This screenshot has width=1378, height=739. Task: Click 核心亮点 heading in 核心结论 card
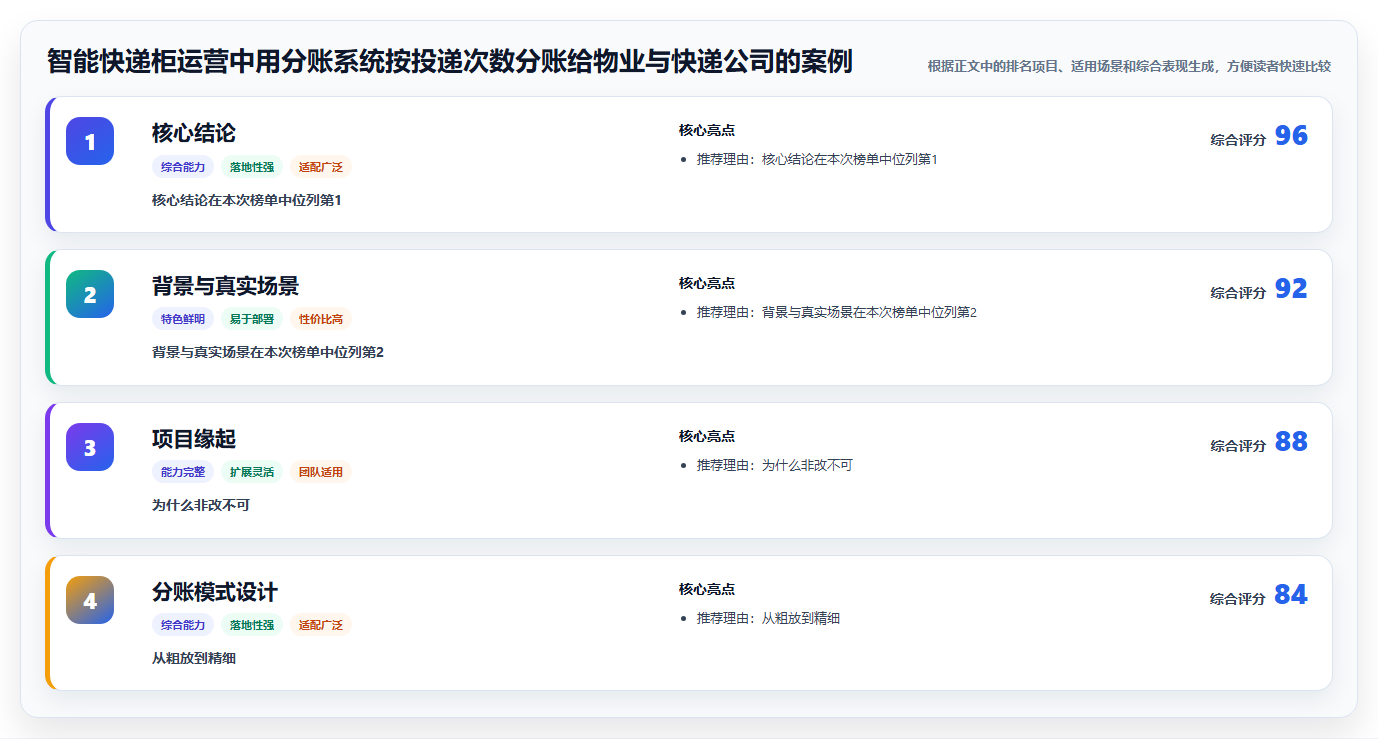(707, 130)
